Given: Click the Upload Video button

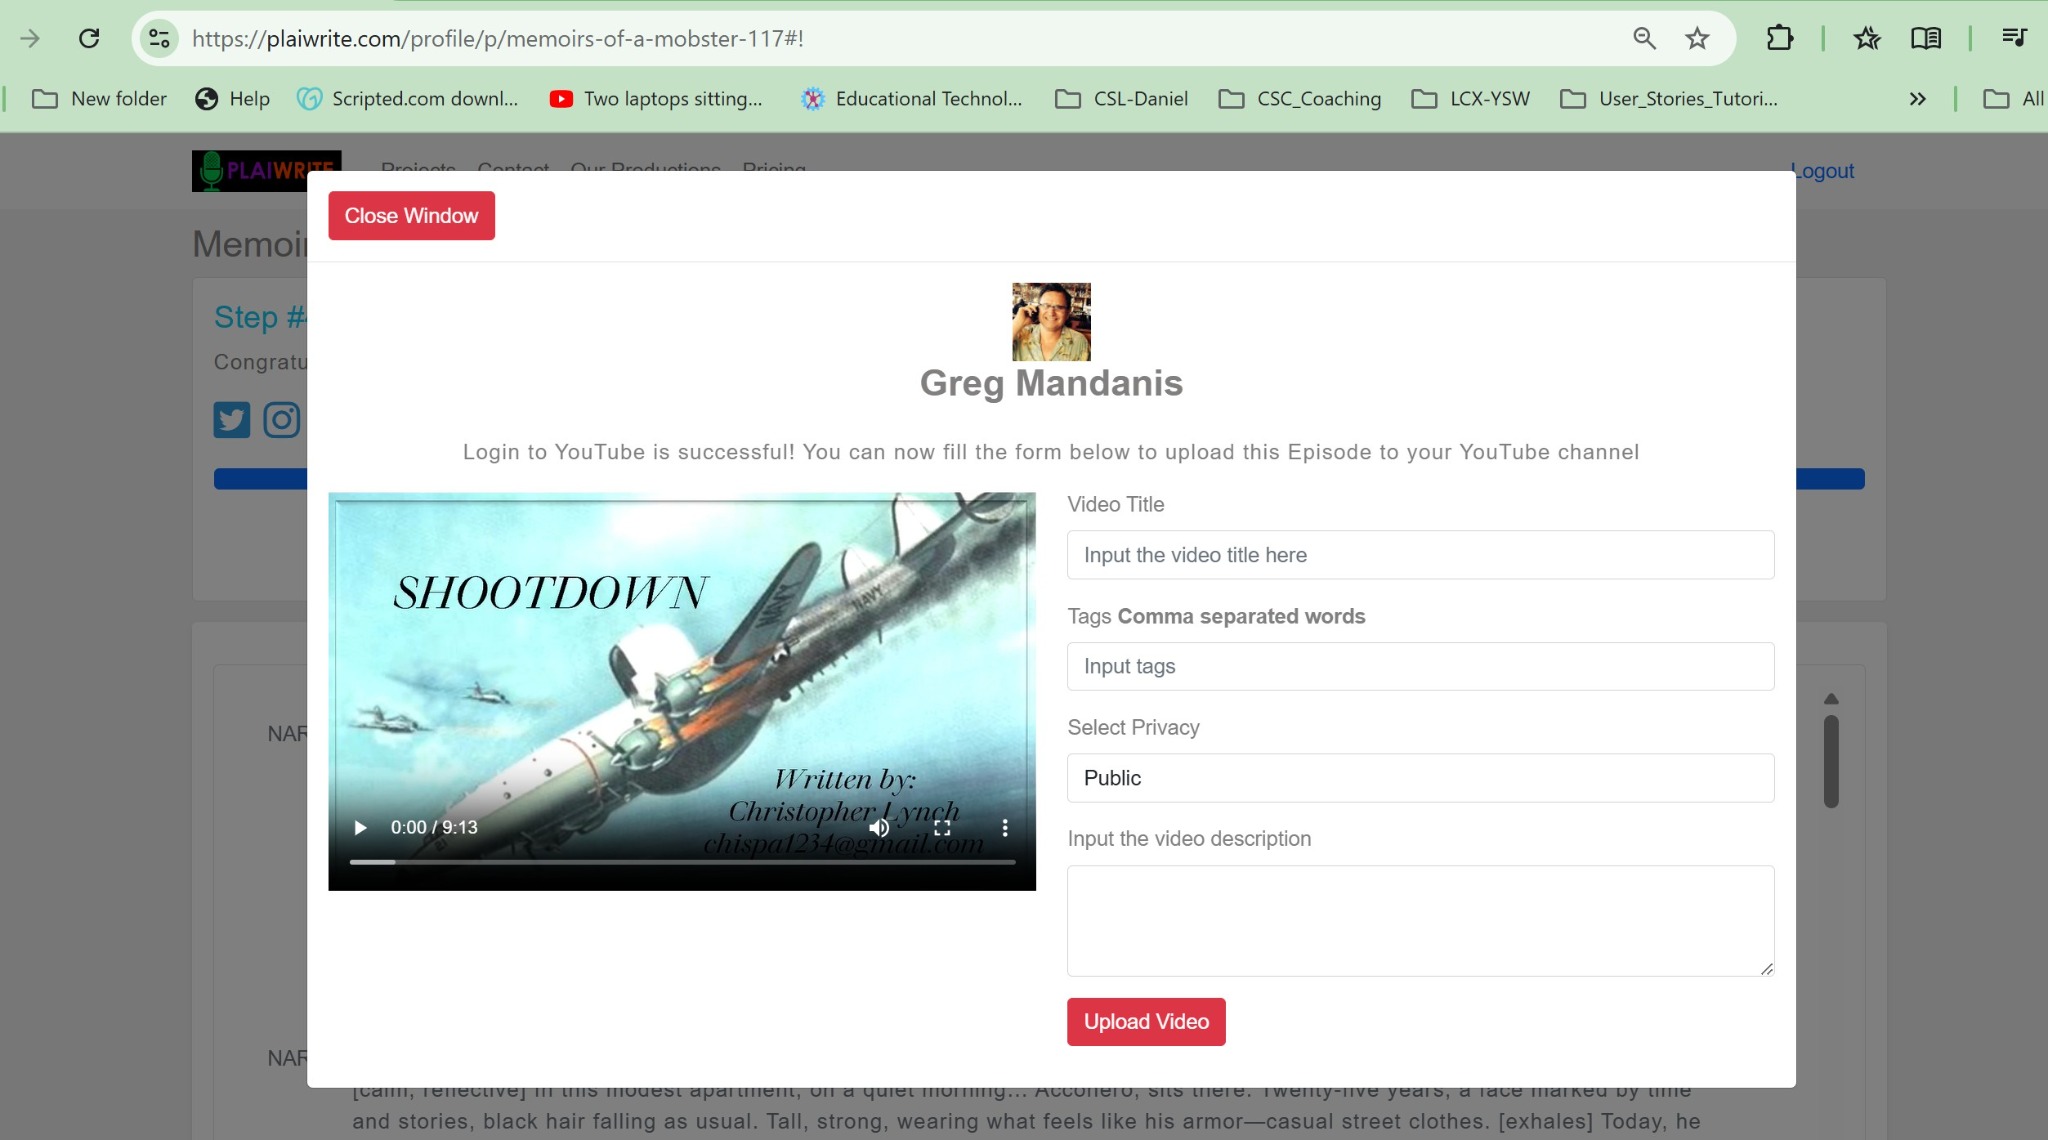Looking at the screenshot, I should coord(1146,1022).
